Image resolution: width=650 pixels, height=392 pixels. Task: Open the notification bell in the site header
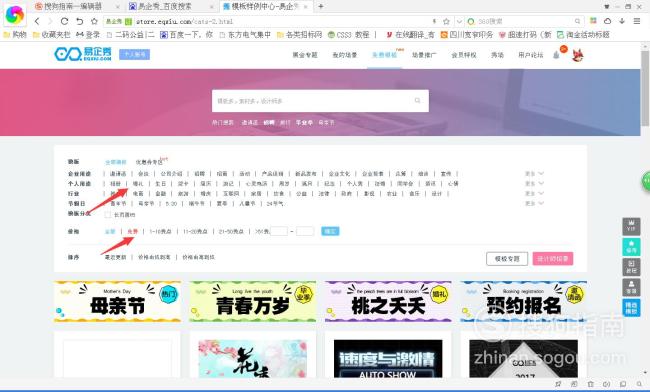click(x=556, y=55)
